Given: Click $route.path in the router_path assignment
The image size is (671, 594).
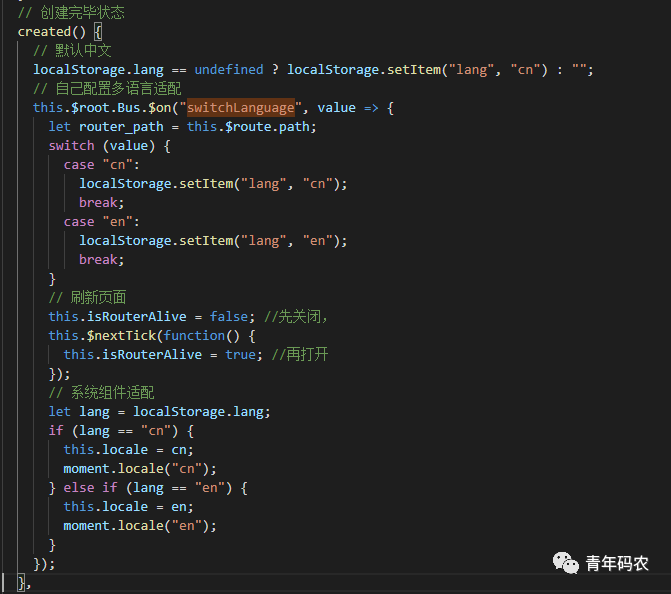Looking at the screenshot, I should point(267,127).
